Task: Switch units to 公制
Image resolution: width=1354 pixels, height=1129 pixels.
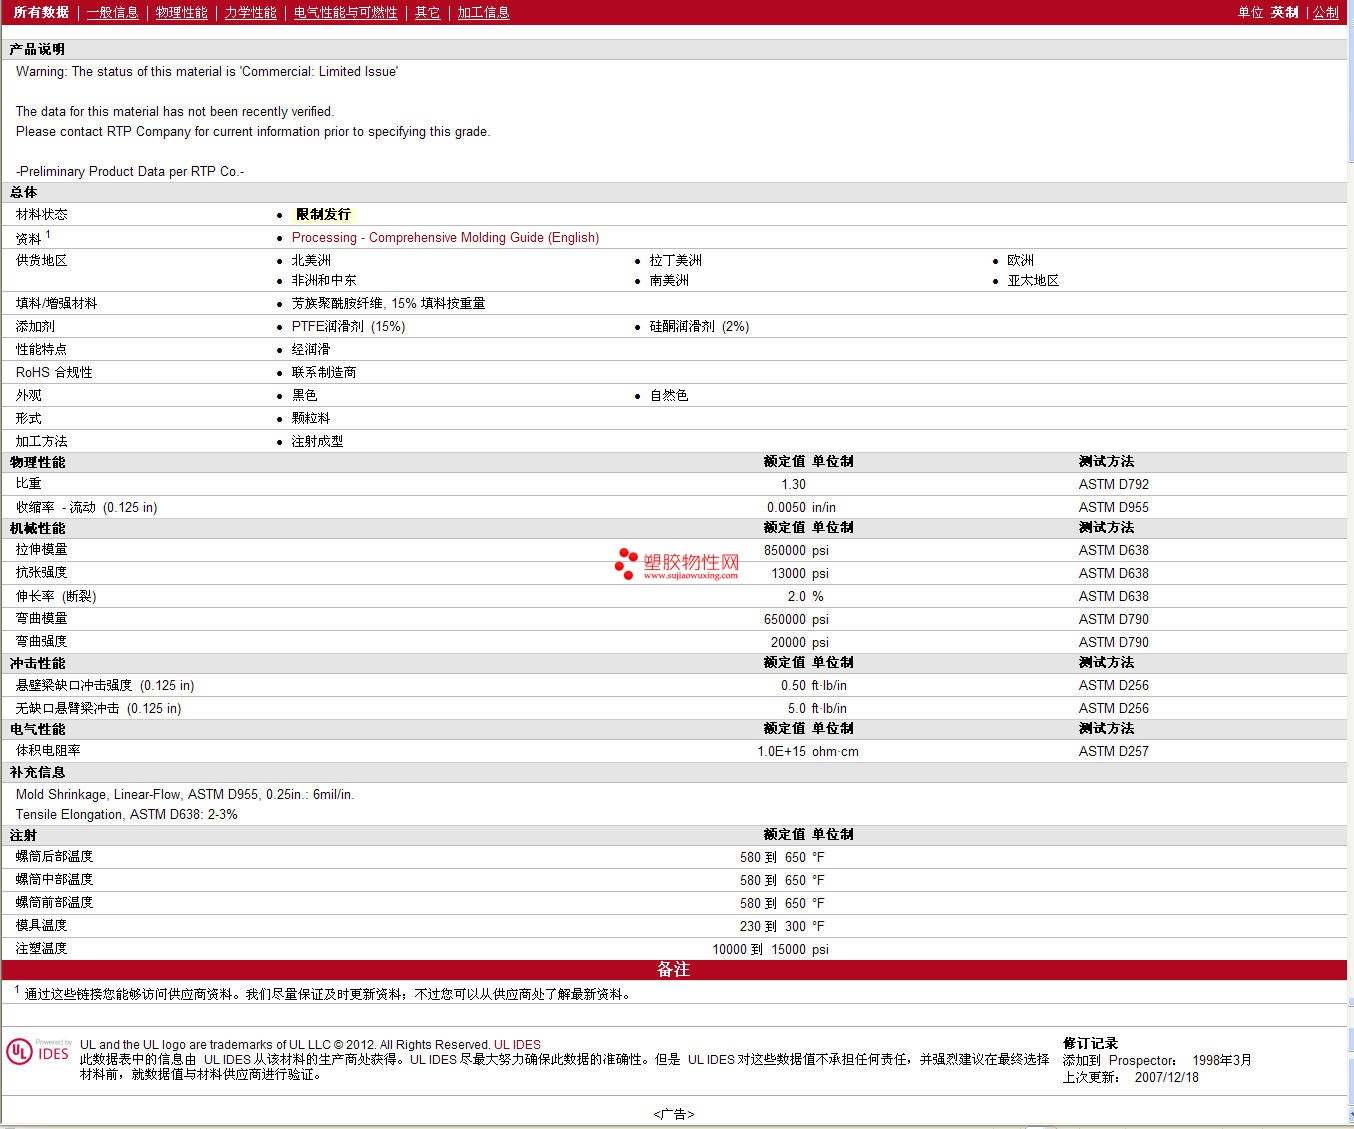Action: [x=1325, y=12]
